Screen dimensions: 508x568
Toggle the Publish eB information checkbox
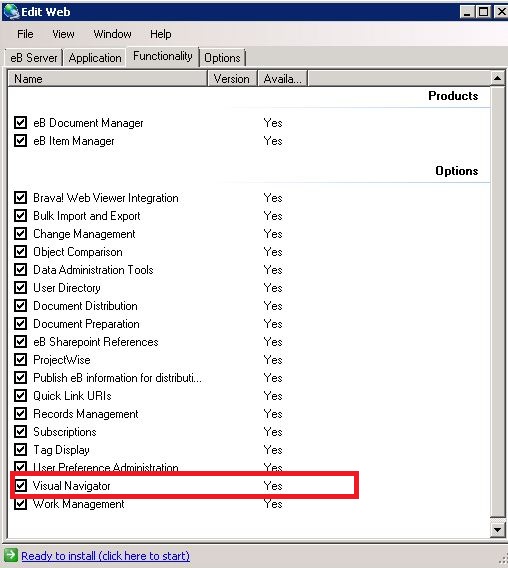[x=21, y=377]
